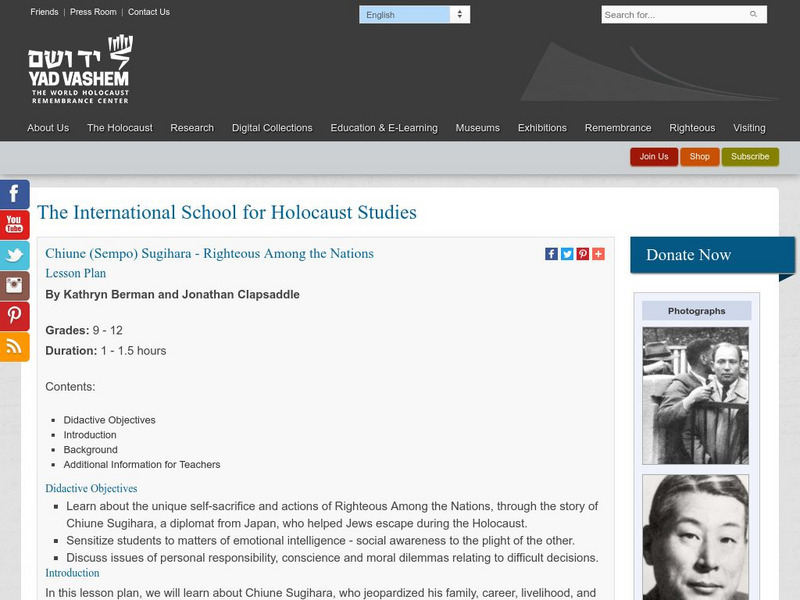Jump to Additional Information for Teachers item
The height and width of the screenshot is (600, 800).
(142, 464)
